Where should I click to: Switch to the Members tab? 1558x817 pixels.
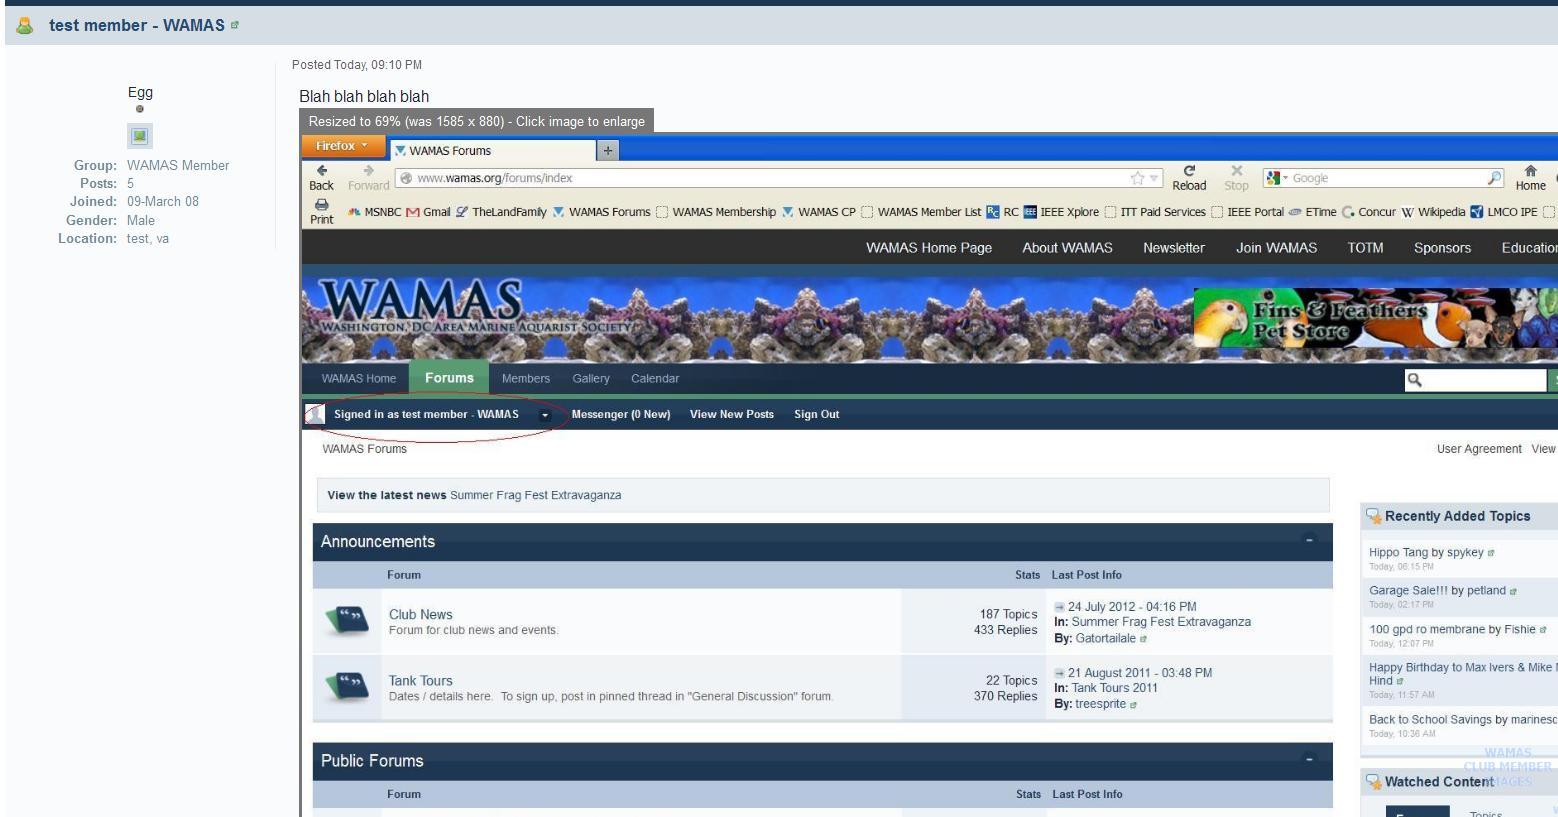pos(526,379)
